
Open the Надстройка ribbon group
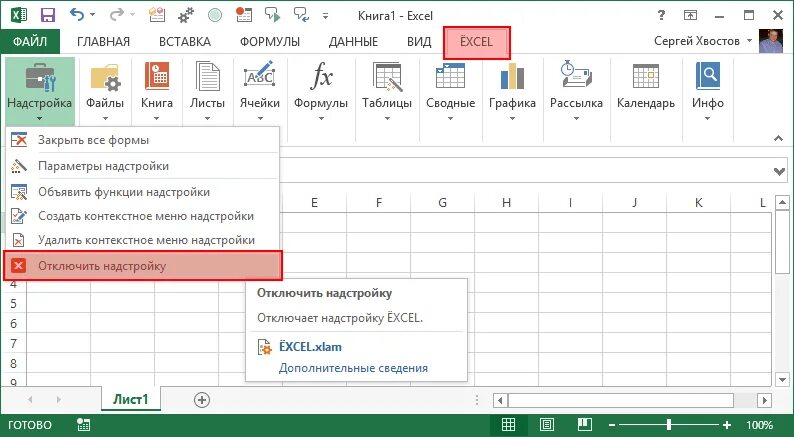40,91
